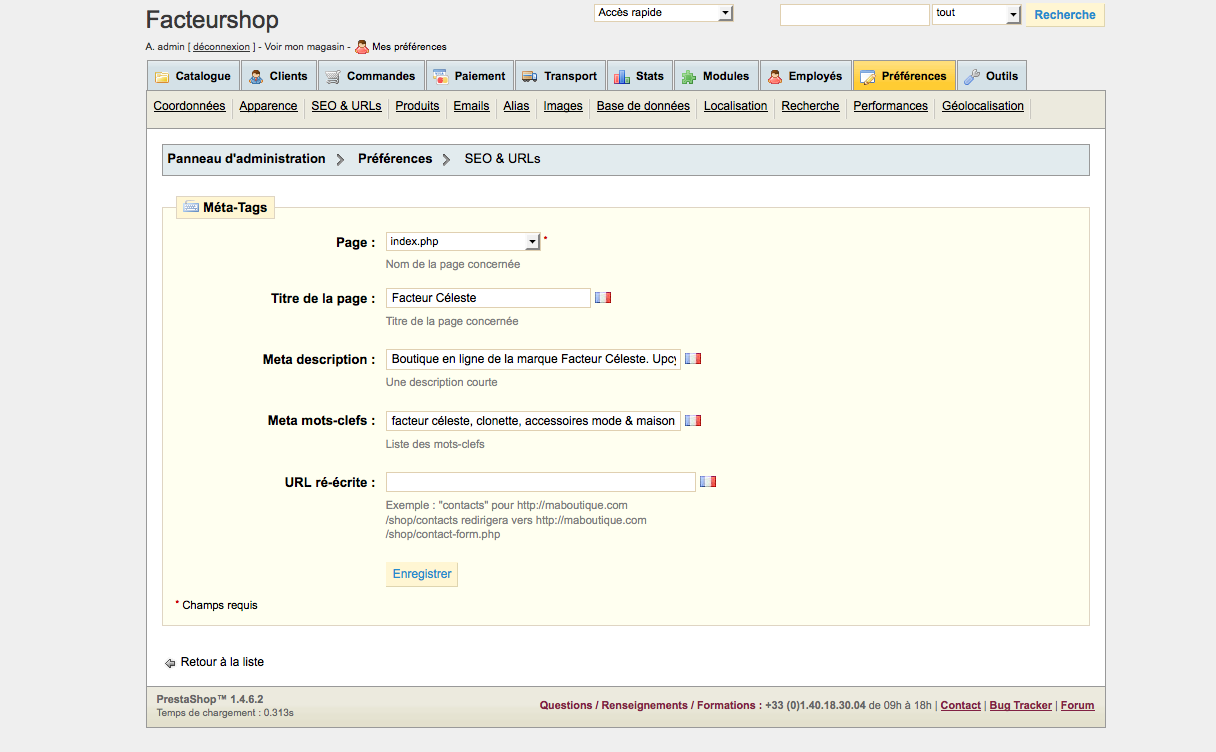Open the Transport tab
Screen dimensions: 1216x752
(560, 76)
